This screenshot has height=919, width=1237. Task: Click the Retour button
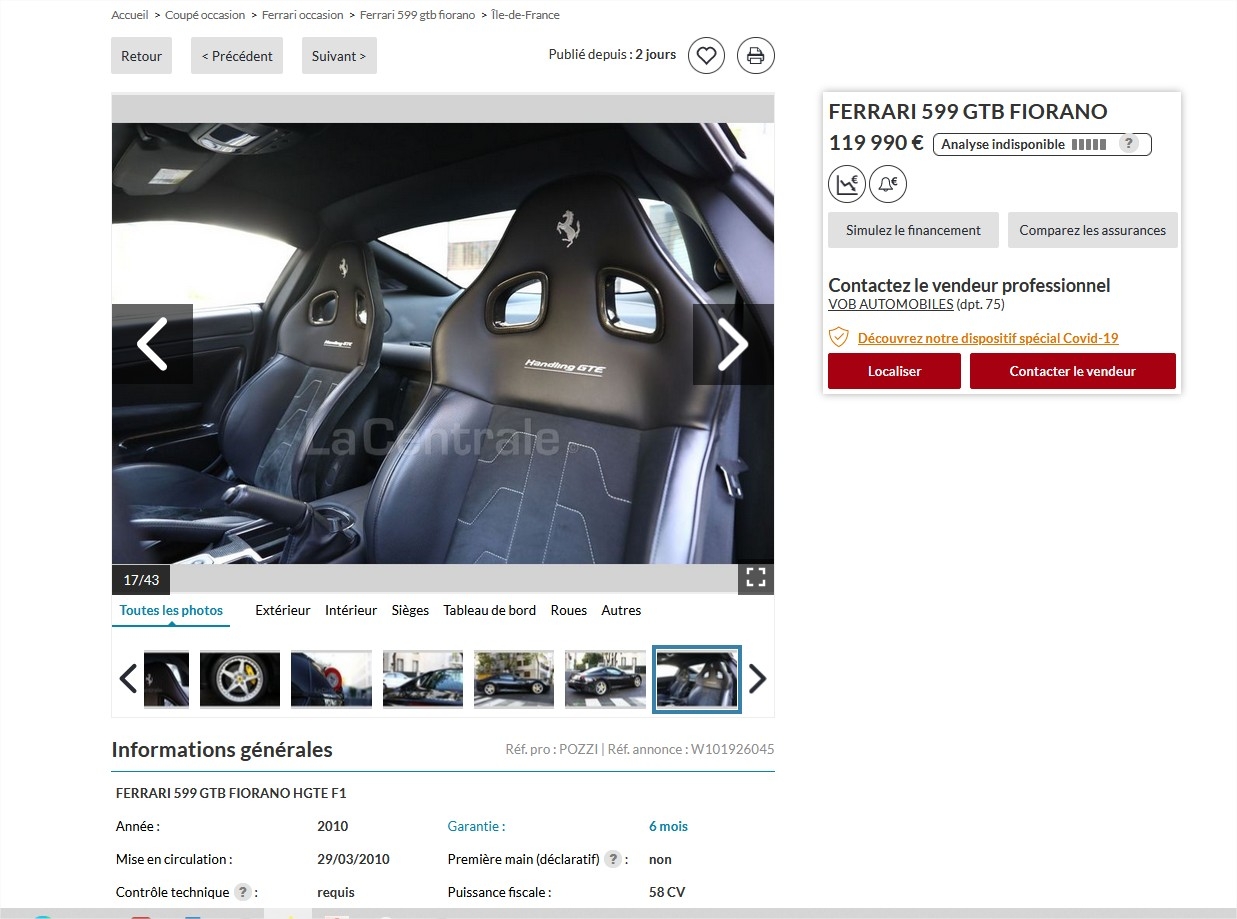(x=141, y=56)
